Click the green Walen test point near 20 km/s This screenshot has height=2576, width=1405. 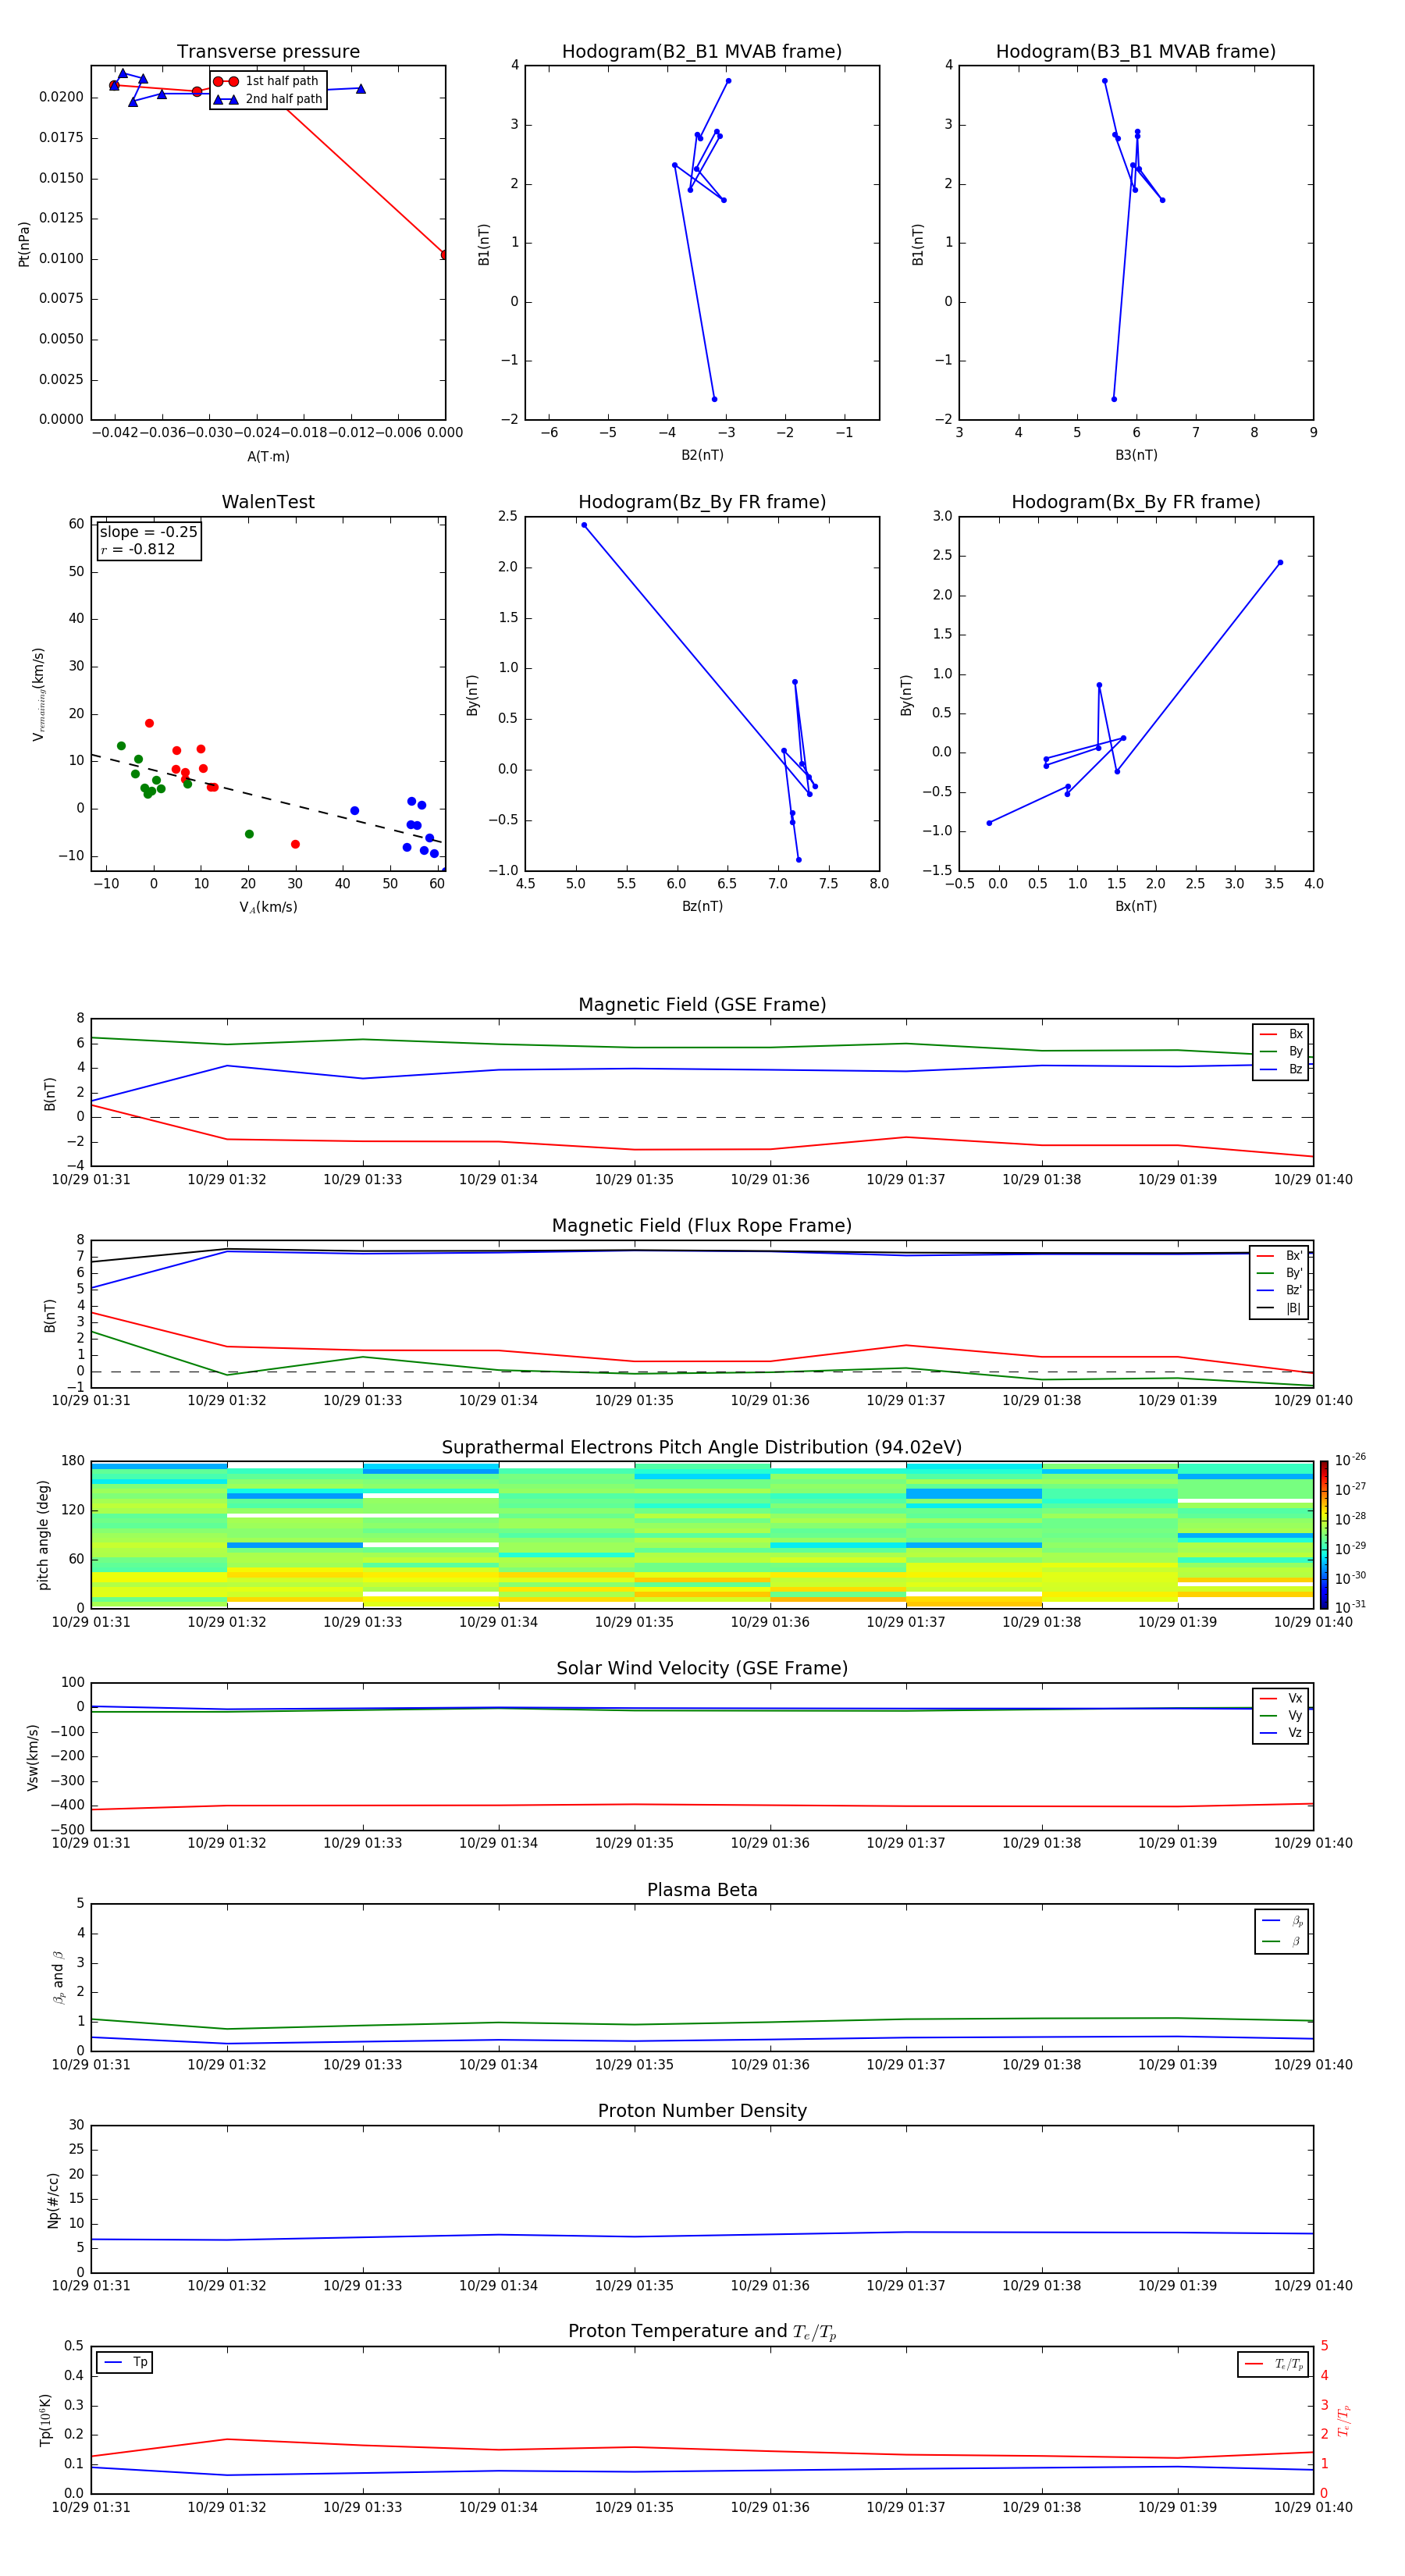[x=249, y=834]
